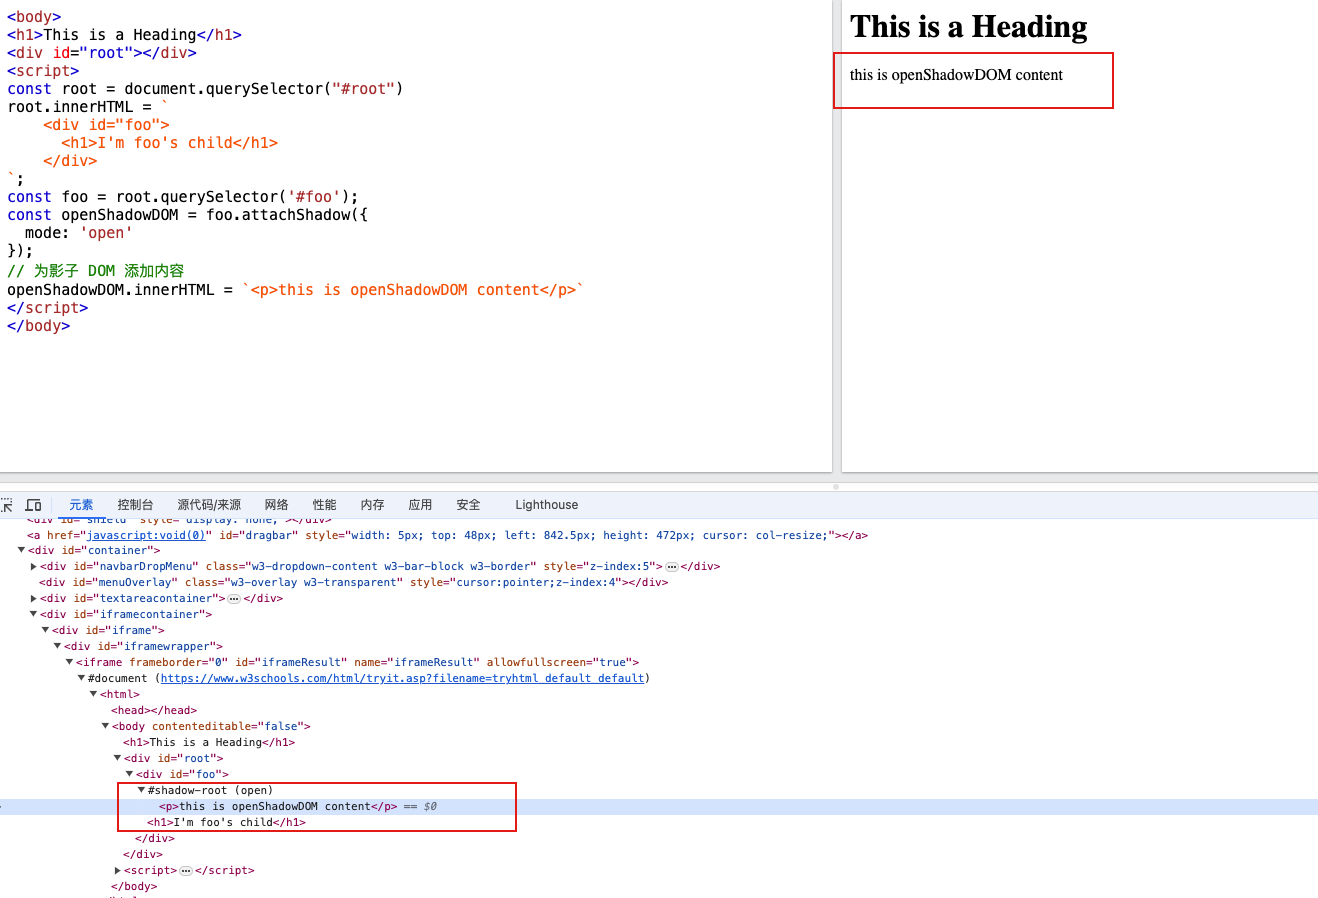Click the <div id="root"> line in editor
Screen dimensions: 1318x898
[x=102, y=53]
